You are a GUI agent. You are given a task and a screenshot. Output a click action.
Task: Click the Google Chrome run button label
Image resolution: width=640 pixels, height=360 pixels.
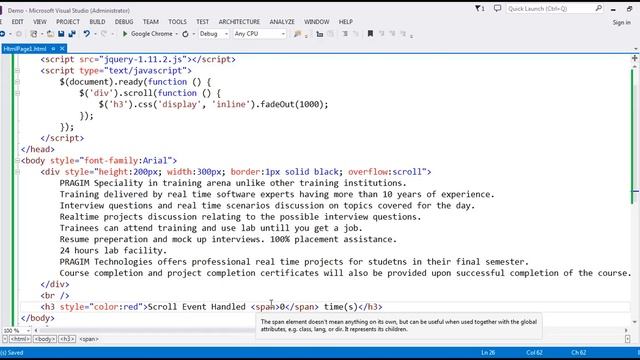[x=151, y=34]
